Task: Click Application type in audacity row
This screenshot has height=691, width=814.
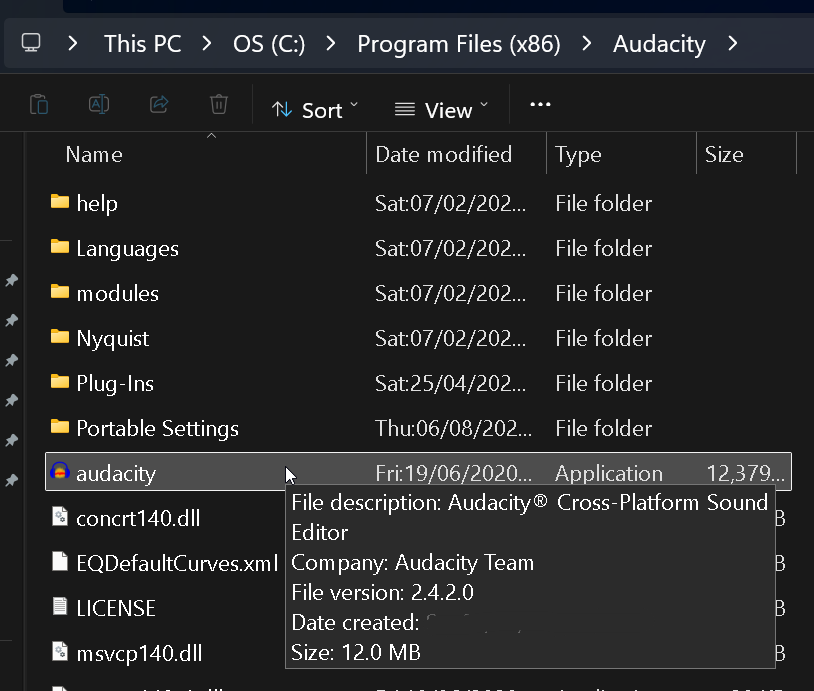Action: tap(608, 474)
